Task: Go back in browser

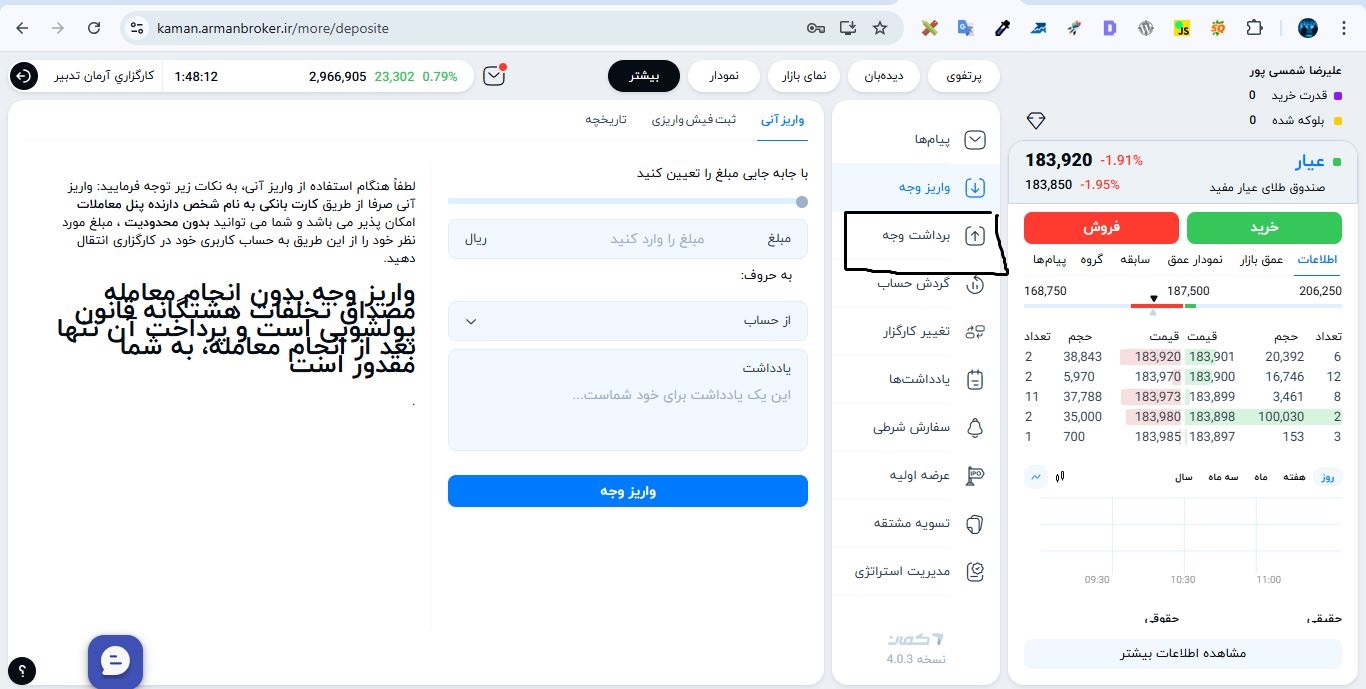Action: coord(22,28)
